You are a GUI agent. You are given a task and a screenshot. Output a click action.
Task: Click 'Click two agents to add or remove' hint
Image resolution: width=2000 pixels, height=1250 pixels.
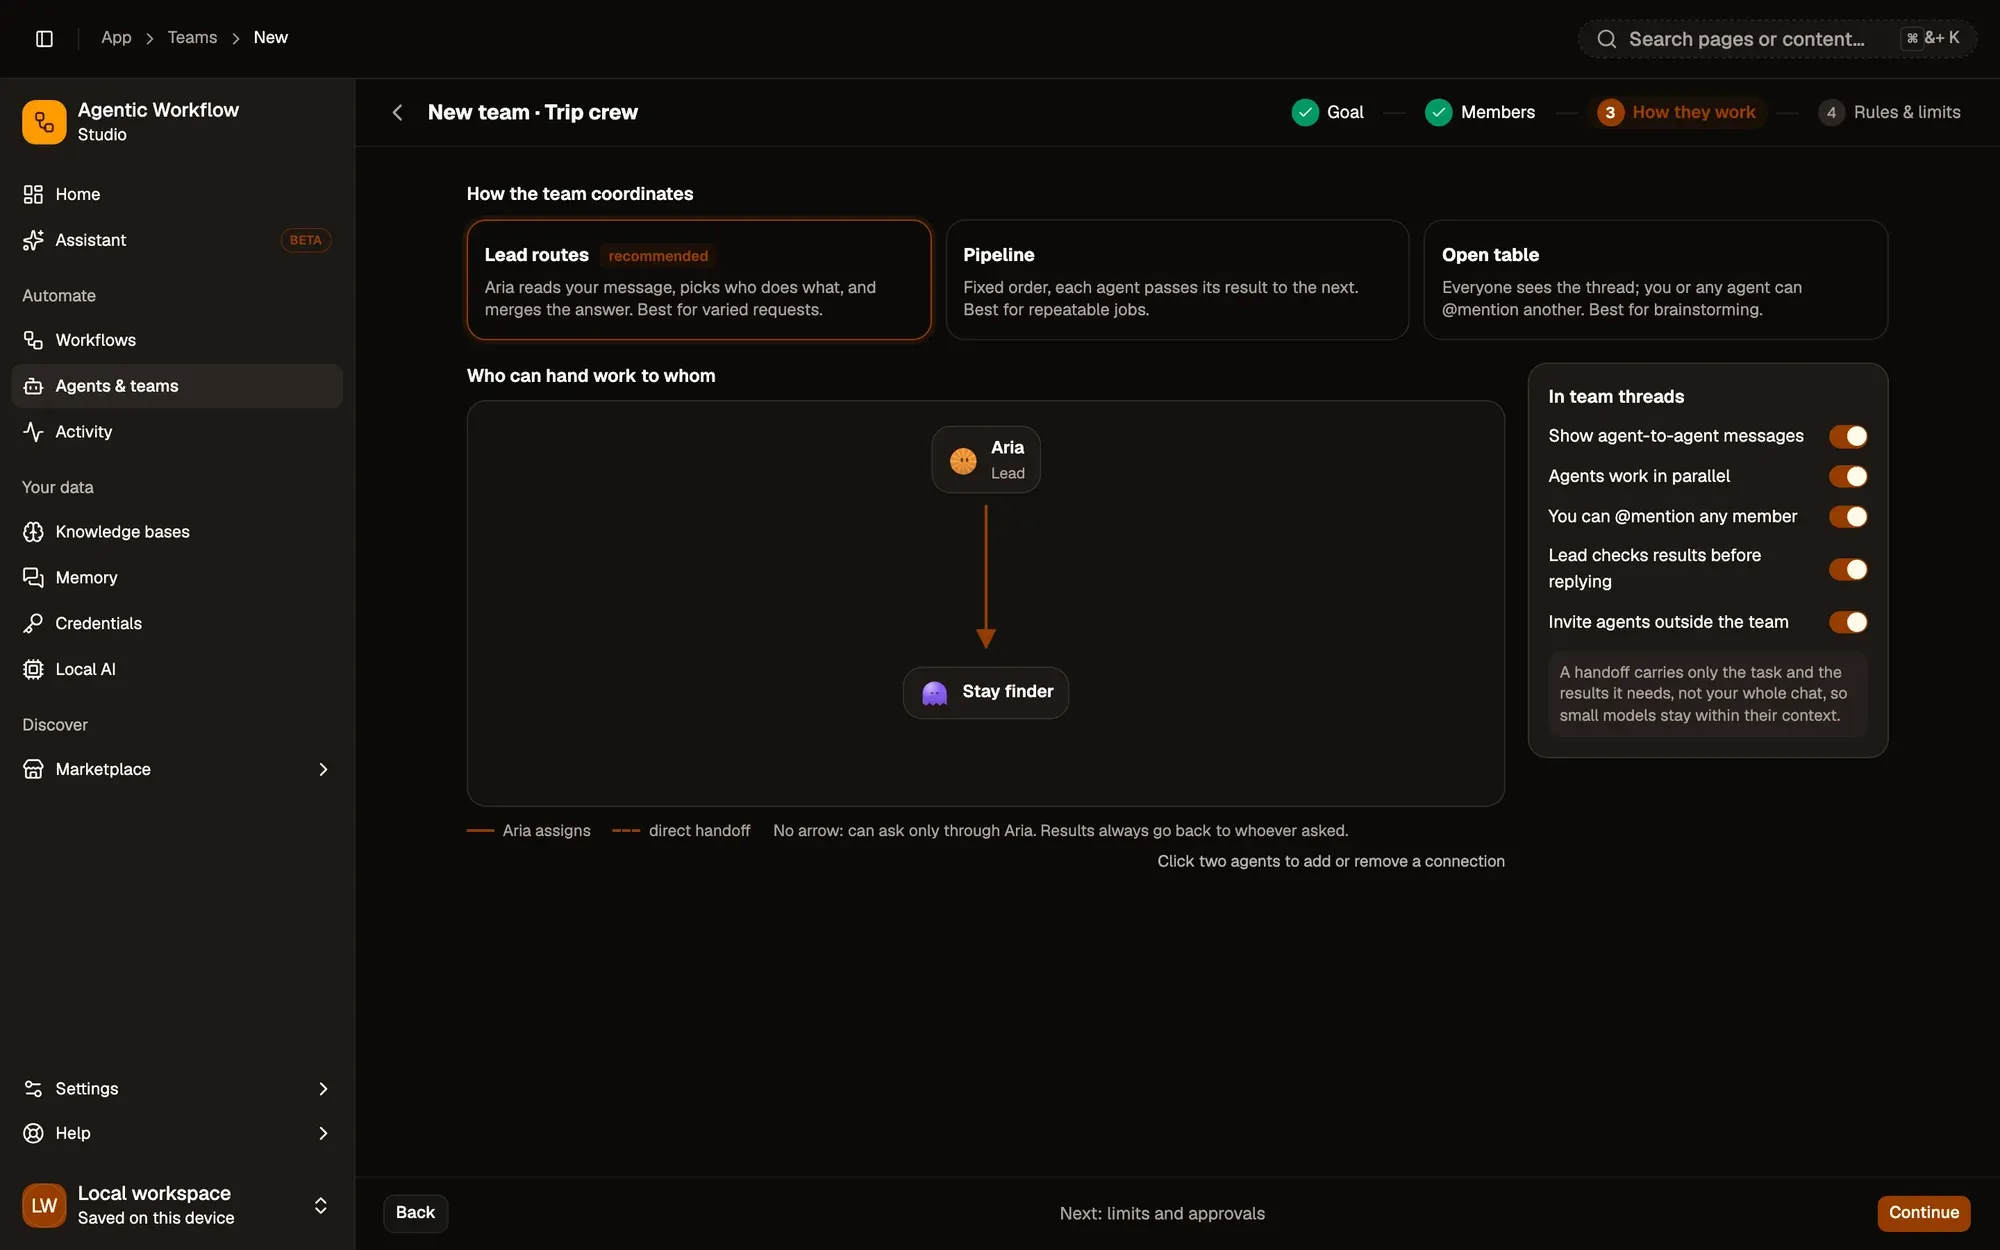pyautogui.click(x=1331, y=862)
